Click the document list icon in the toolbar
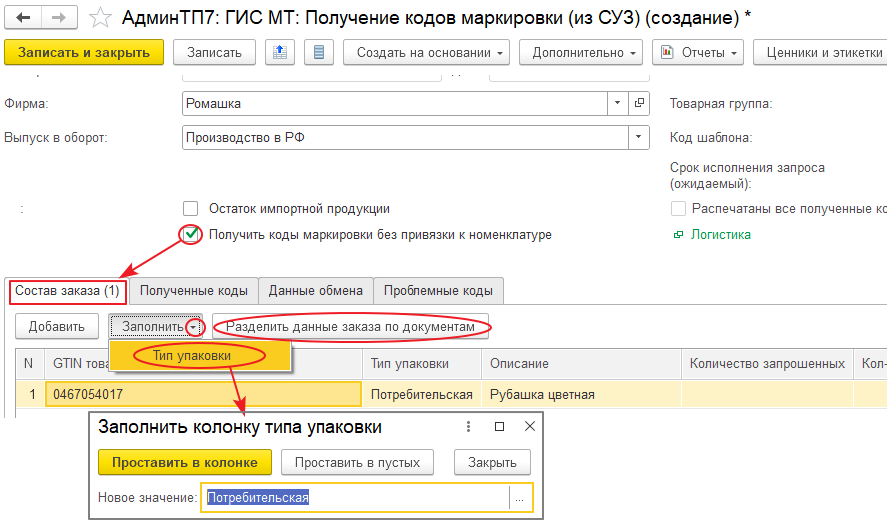Screen dimensions: 887x527 tap(317, 52)
